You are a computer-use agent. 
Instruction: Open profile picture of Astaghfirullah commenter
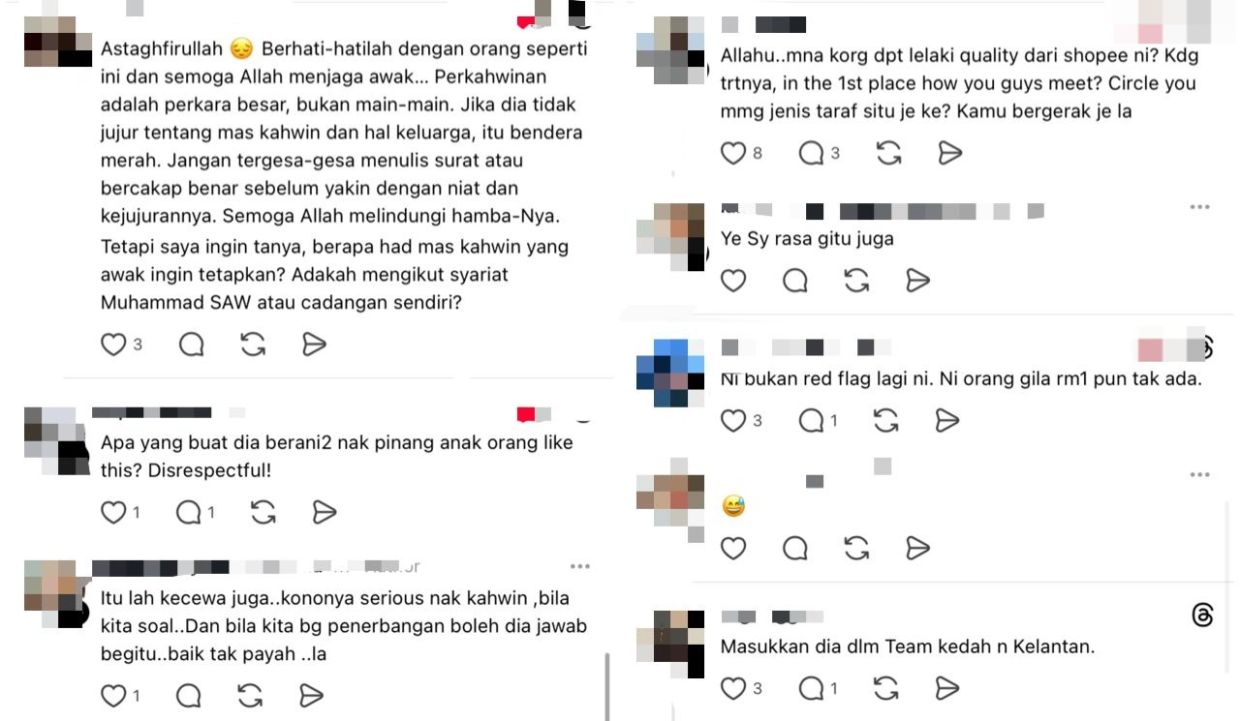point(58,41)
